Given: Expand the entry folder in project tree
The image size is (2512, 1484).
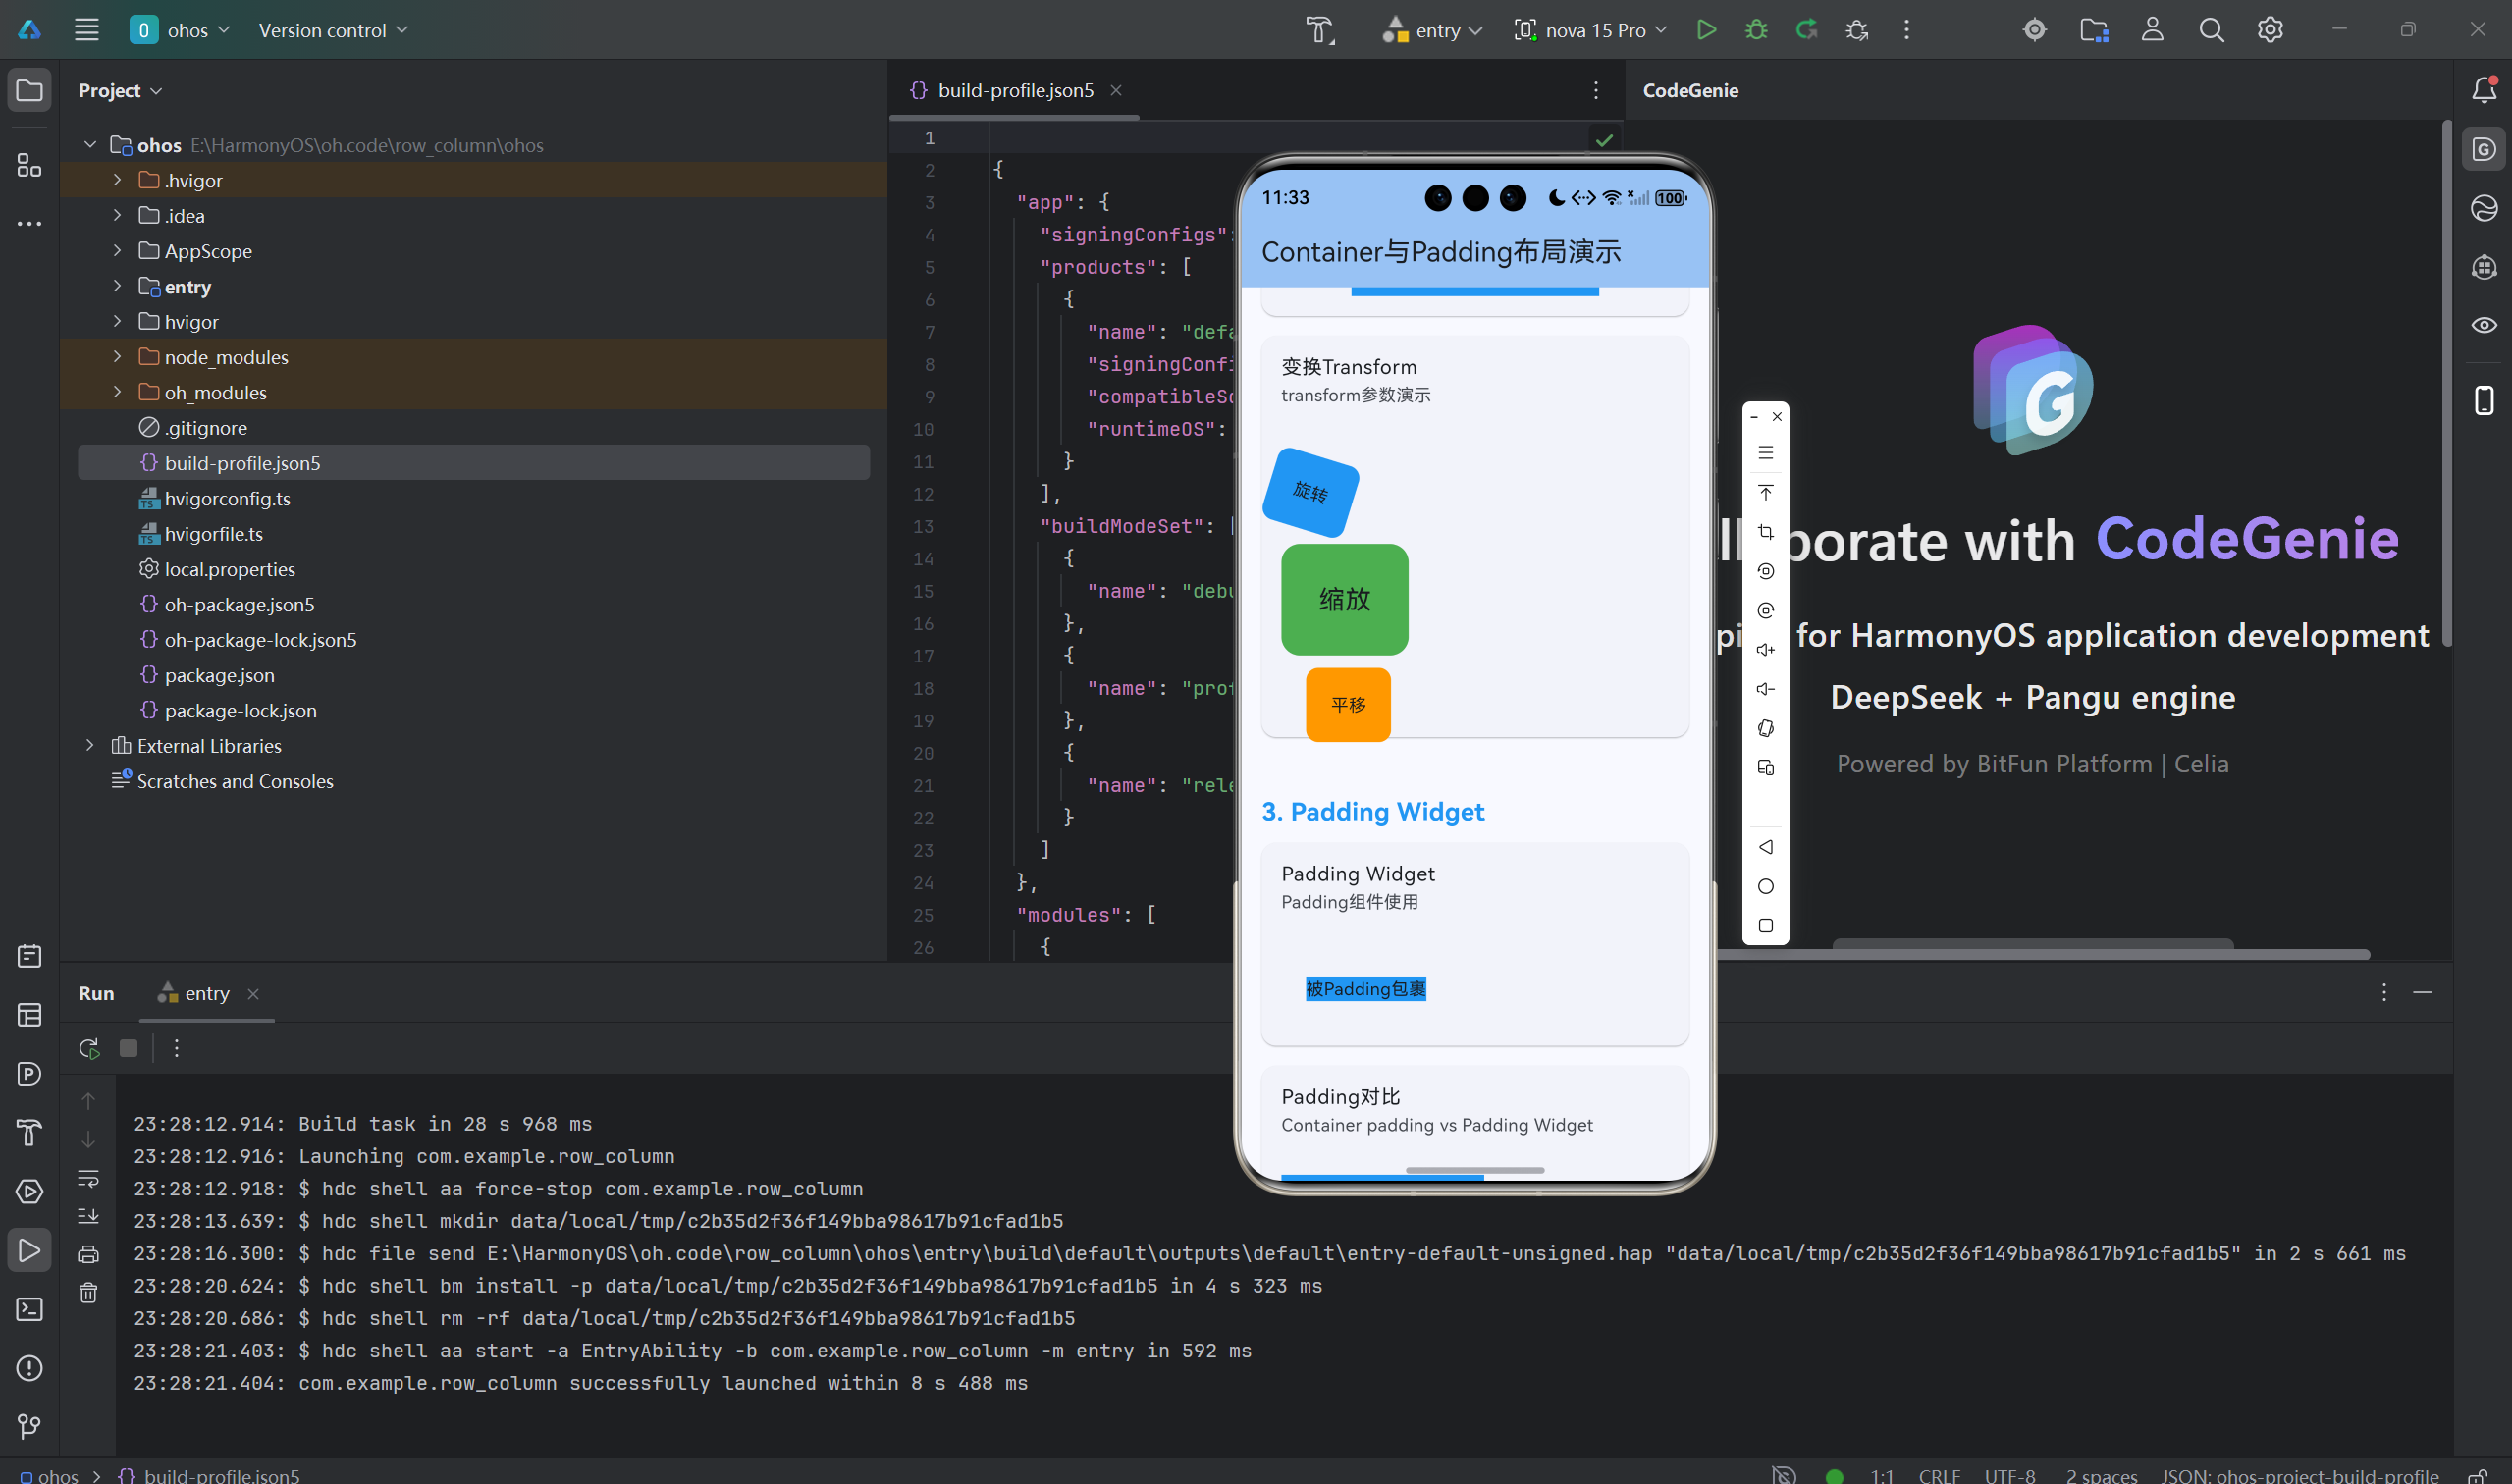Looking at the screenshot, I should (x=117, y=287).
